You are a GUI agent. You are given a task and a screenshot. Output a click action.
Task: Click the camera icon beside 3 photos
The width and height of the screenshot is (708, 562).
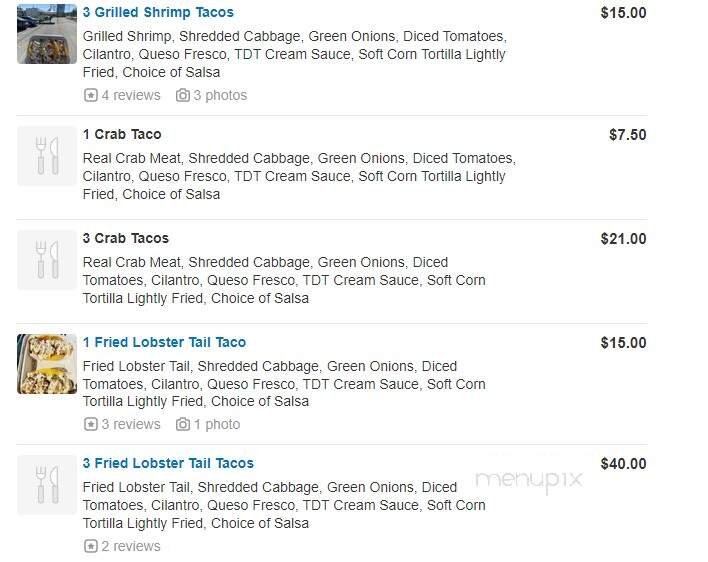tap(183, 96)
